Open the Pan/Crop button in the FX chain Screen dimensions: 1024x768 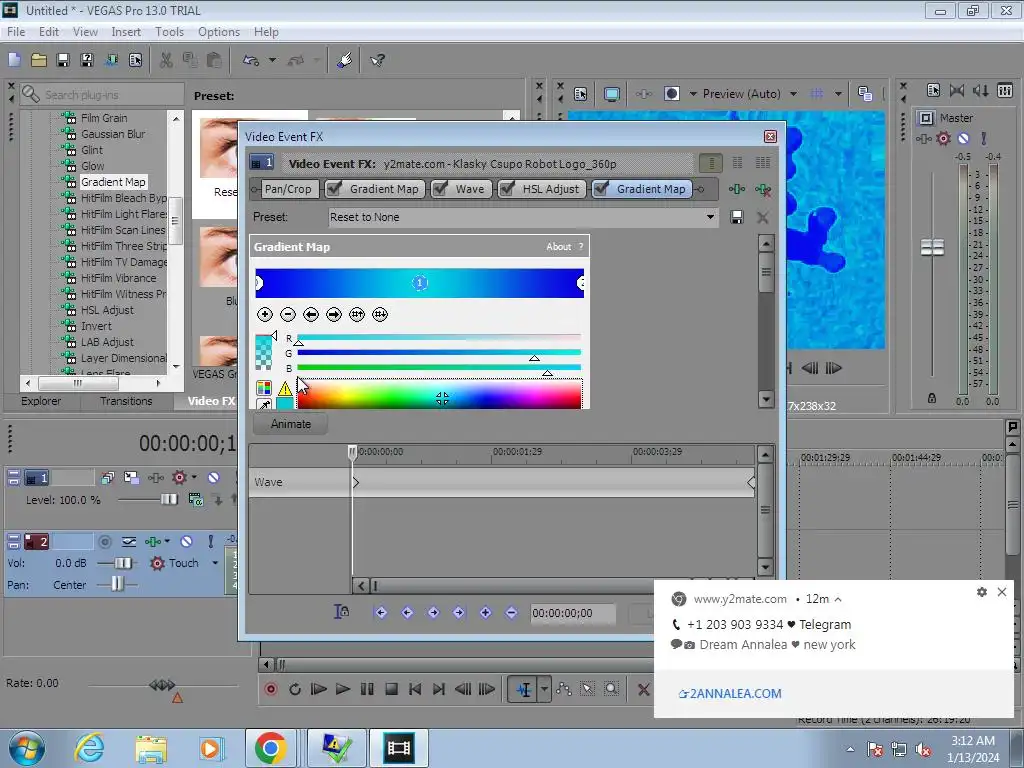point(288,189)
